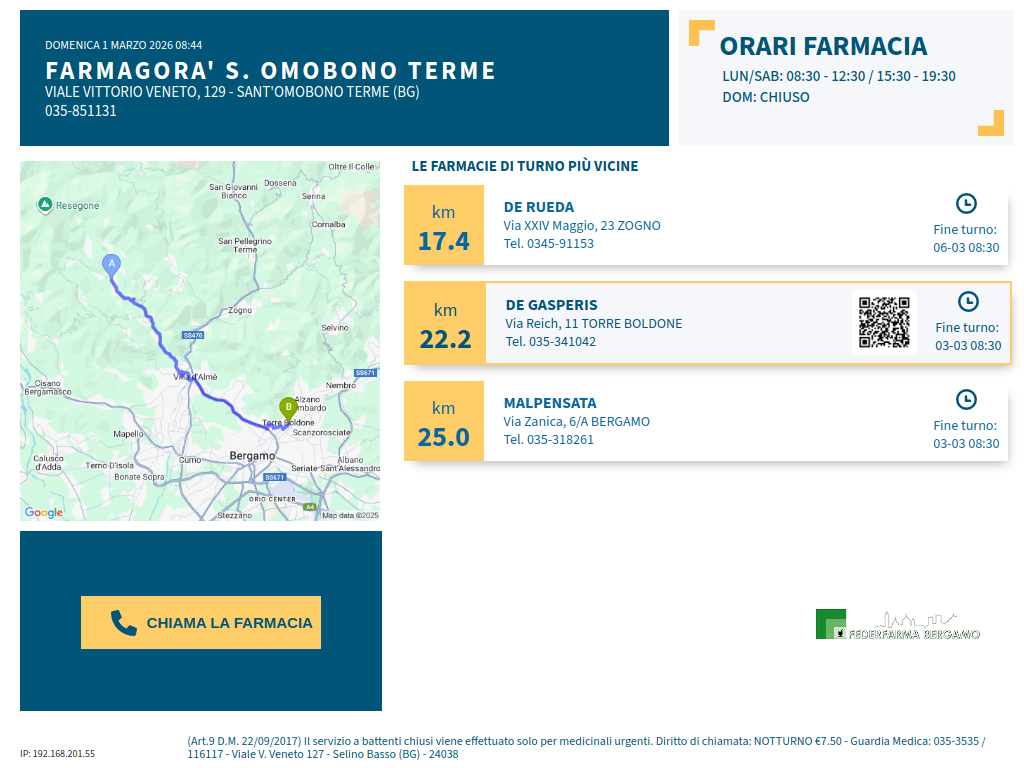Select the De Gasperis pharmacy entry
Viewport: 1024px width, 768px height.
pyautogui.click(x=551, y=305)
